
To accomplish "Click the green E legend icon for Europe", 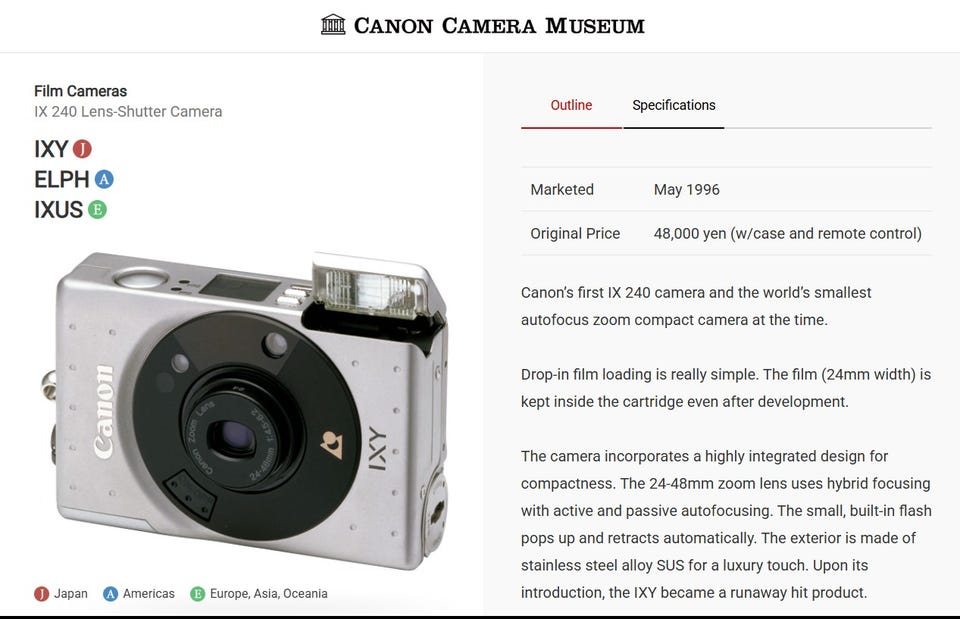I will (197, 594).
